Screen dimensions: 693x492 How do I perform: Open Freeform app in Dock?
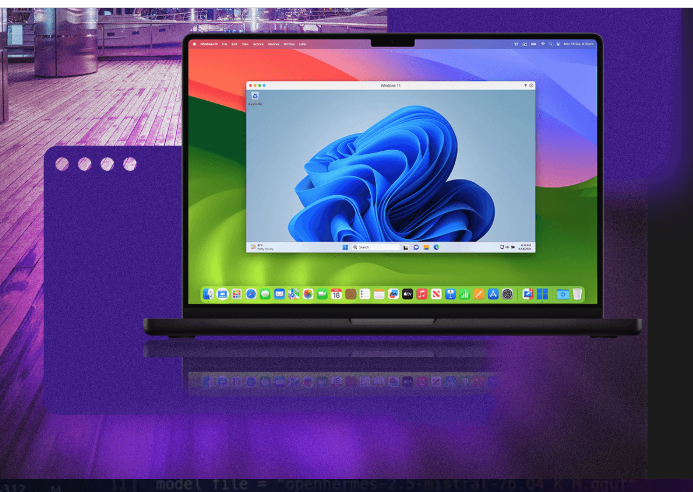(x=393, y=294)
